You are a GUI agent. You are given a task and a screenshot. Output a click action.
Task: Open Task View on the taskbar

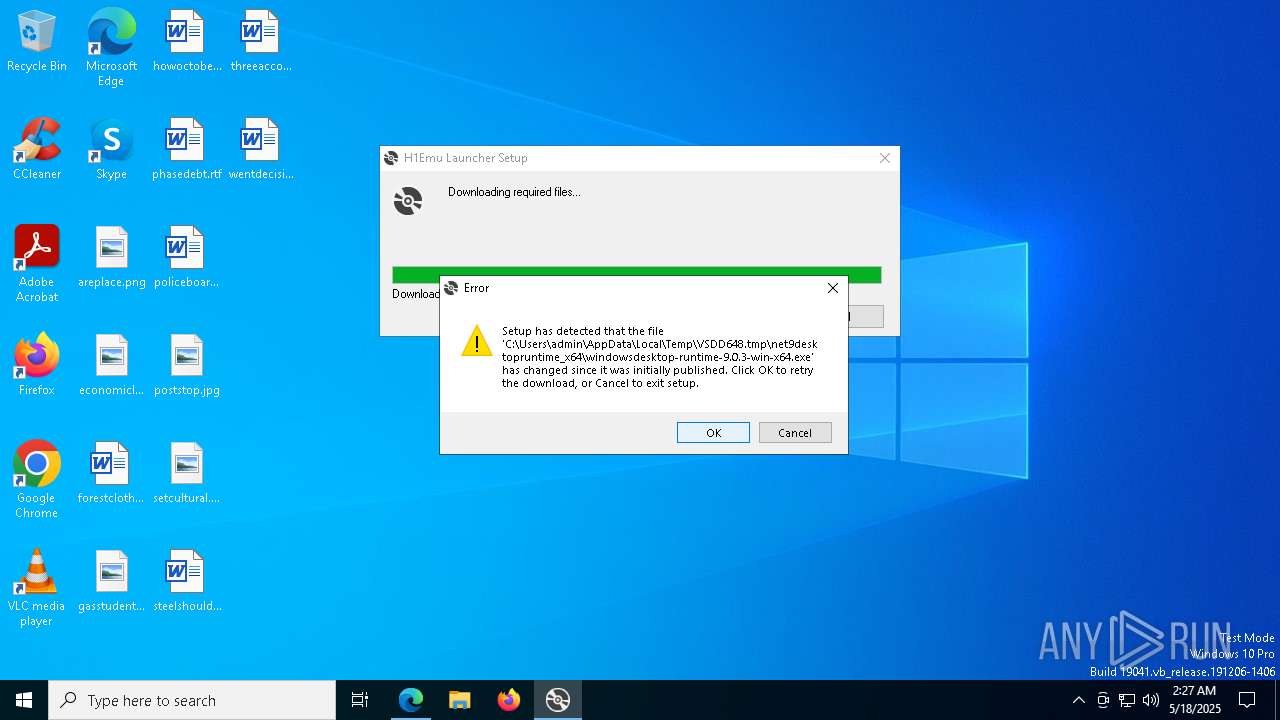(x=360, y=700)
